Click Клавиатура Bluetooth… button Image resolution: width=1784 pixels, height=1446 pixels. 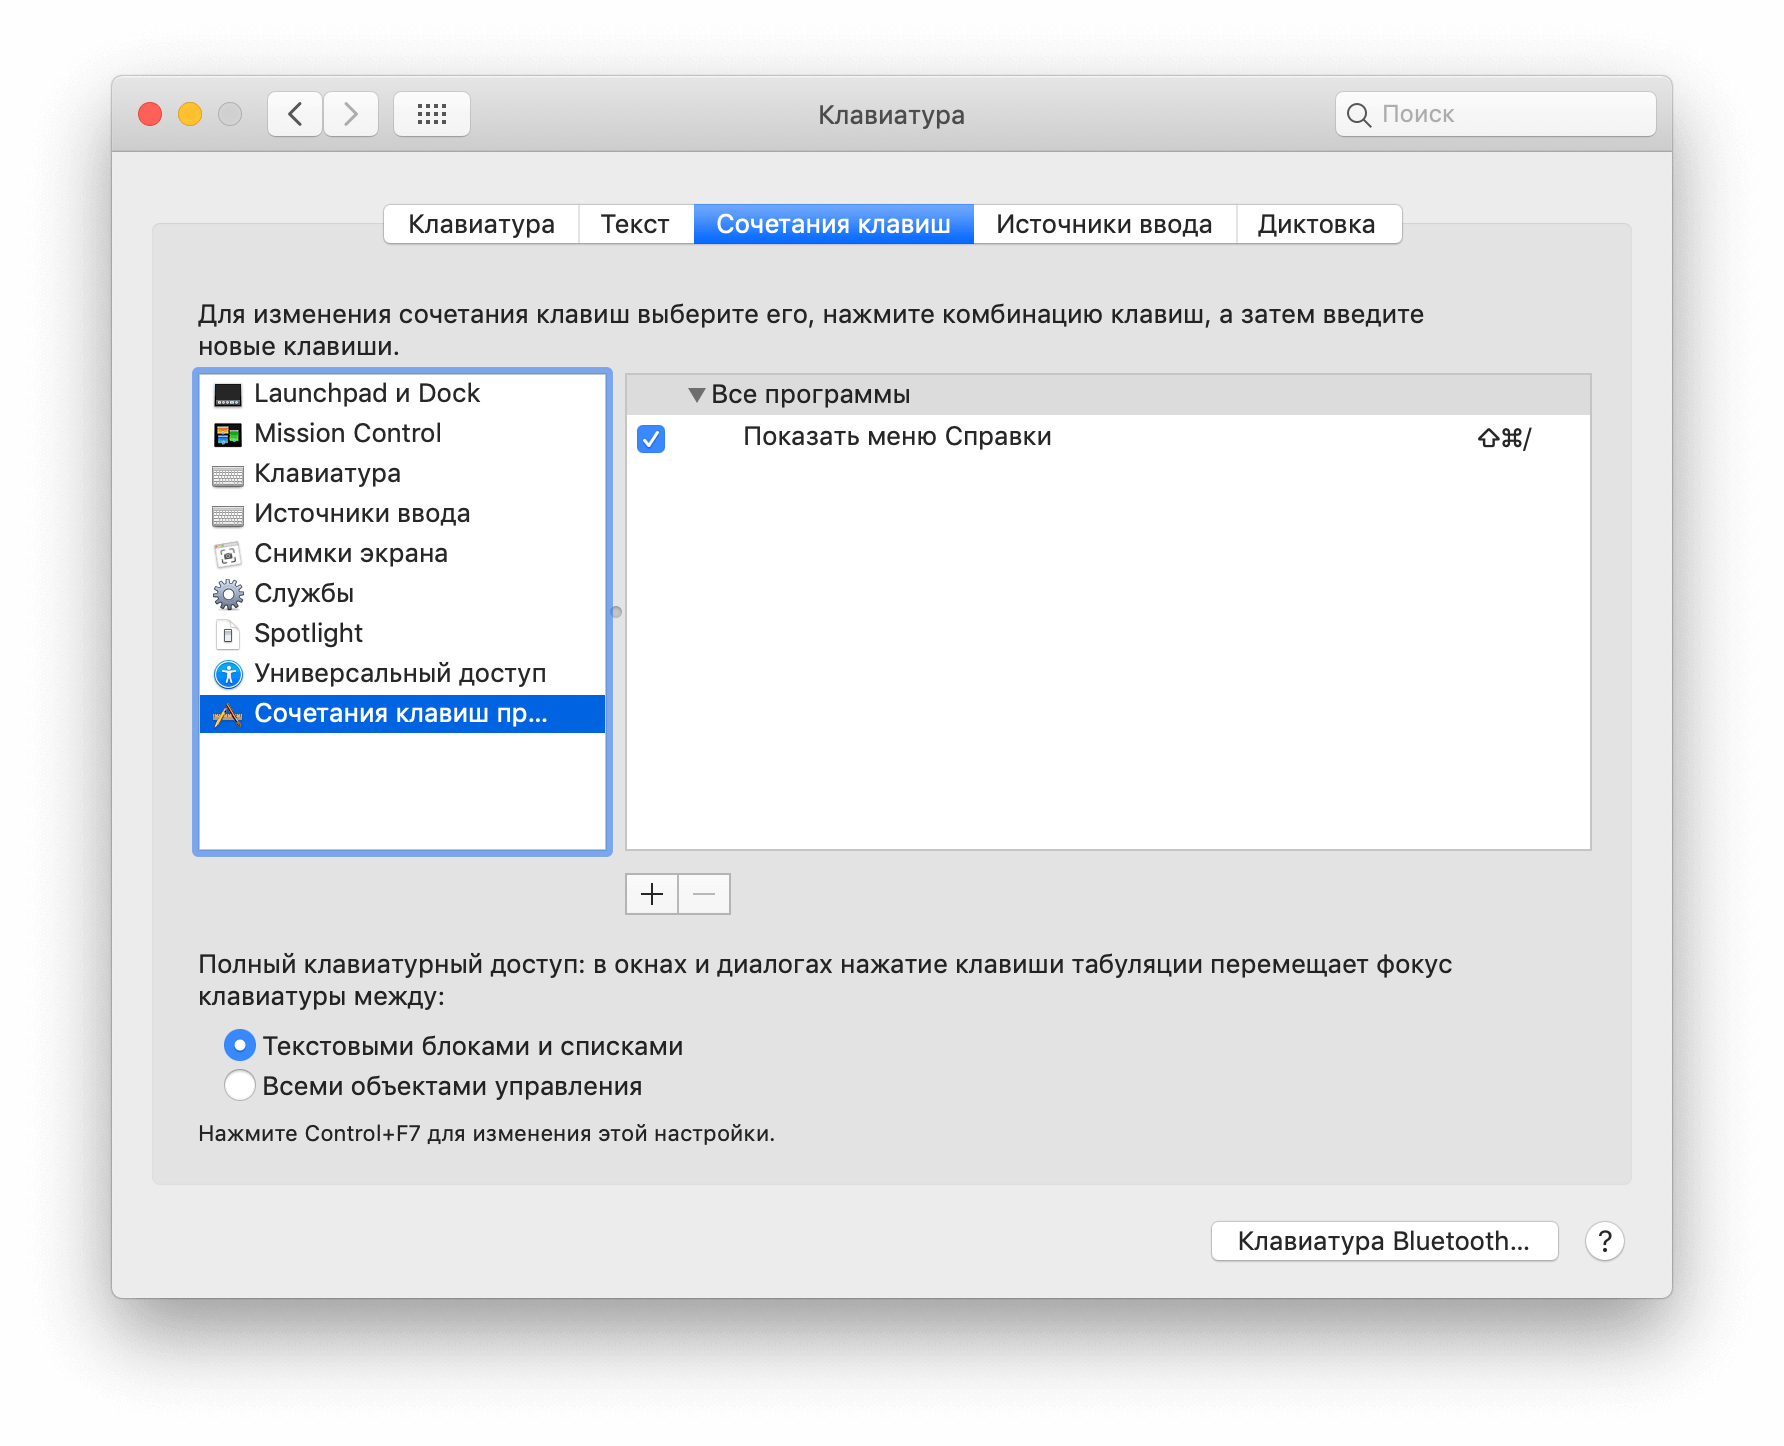coord(1384,1241)
